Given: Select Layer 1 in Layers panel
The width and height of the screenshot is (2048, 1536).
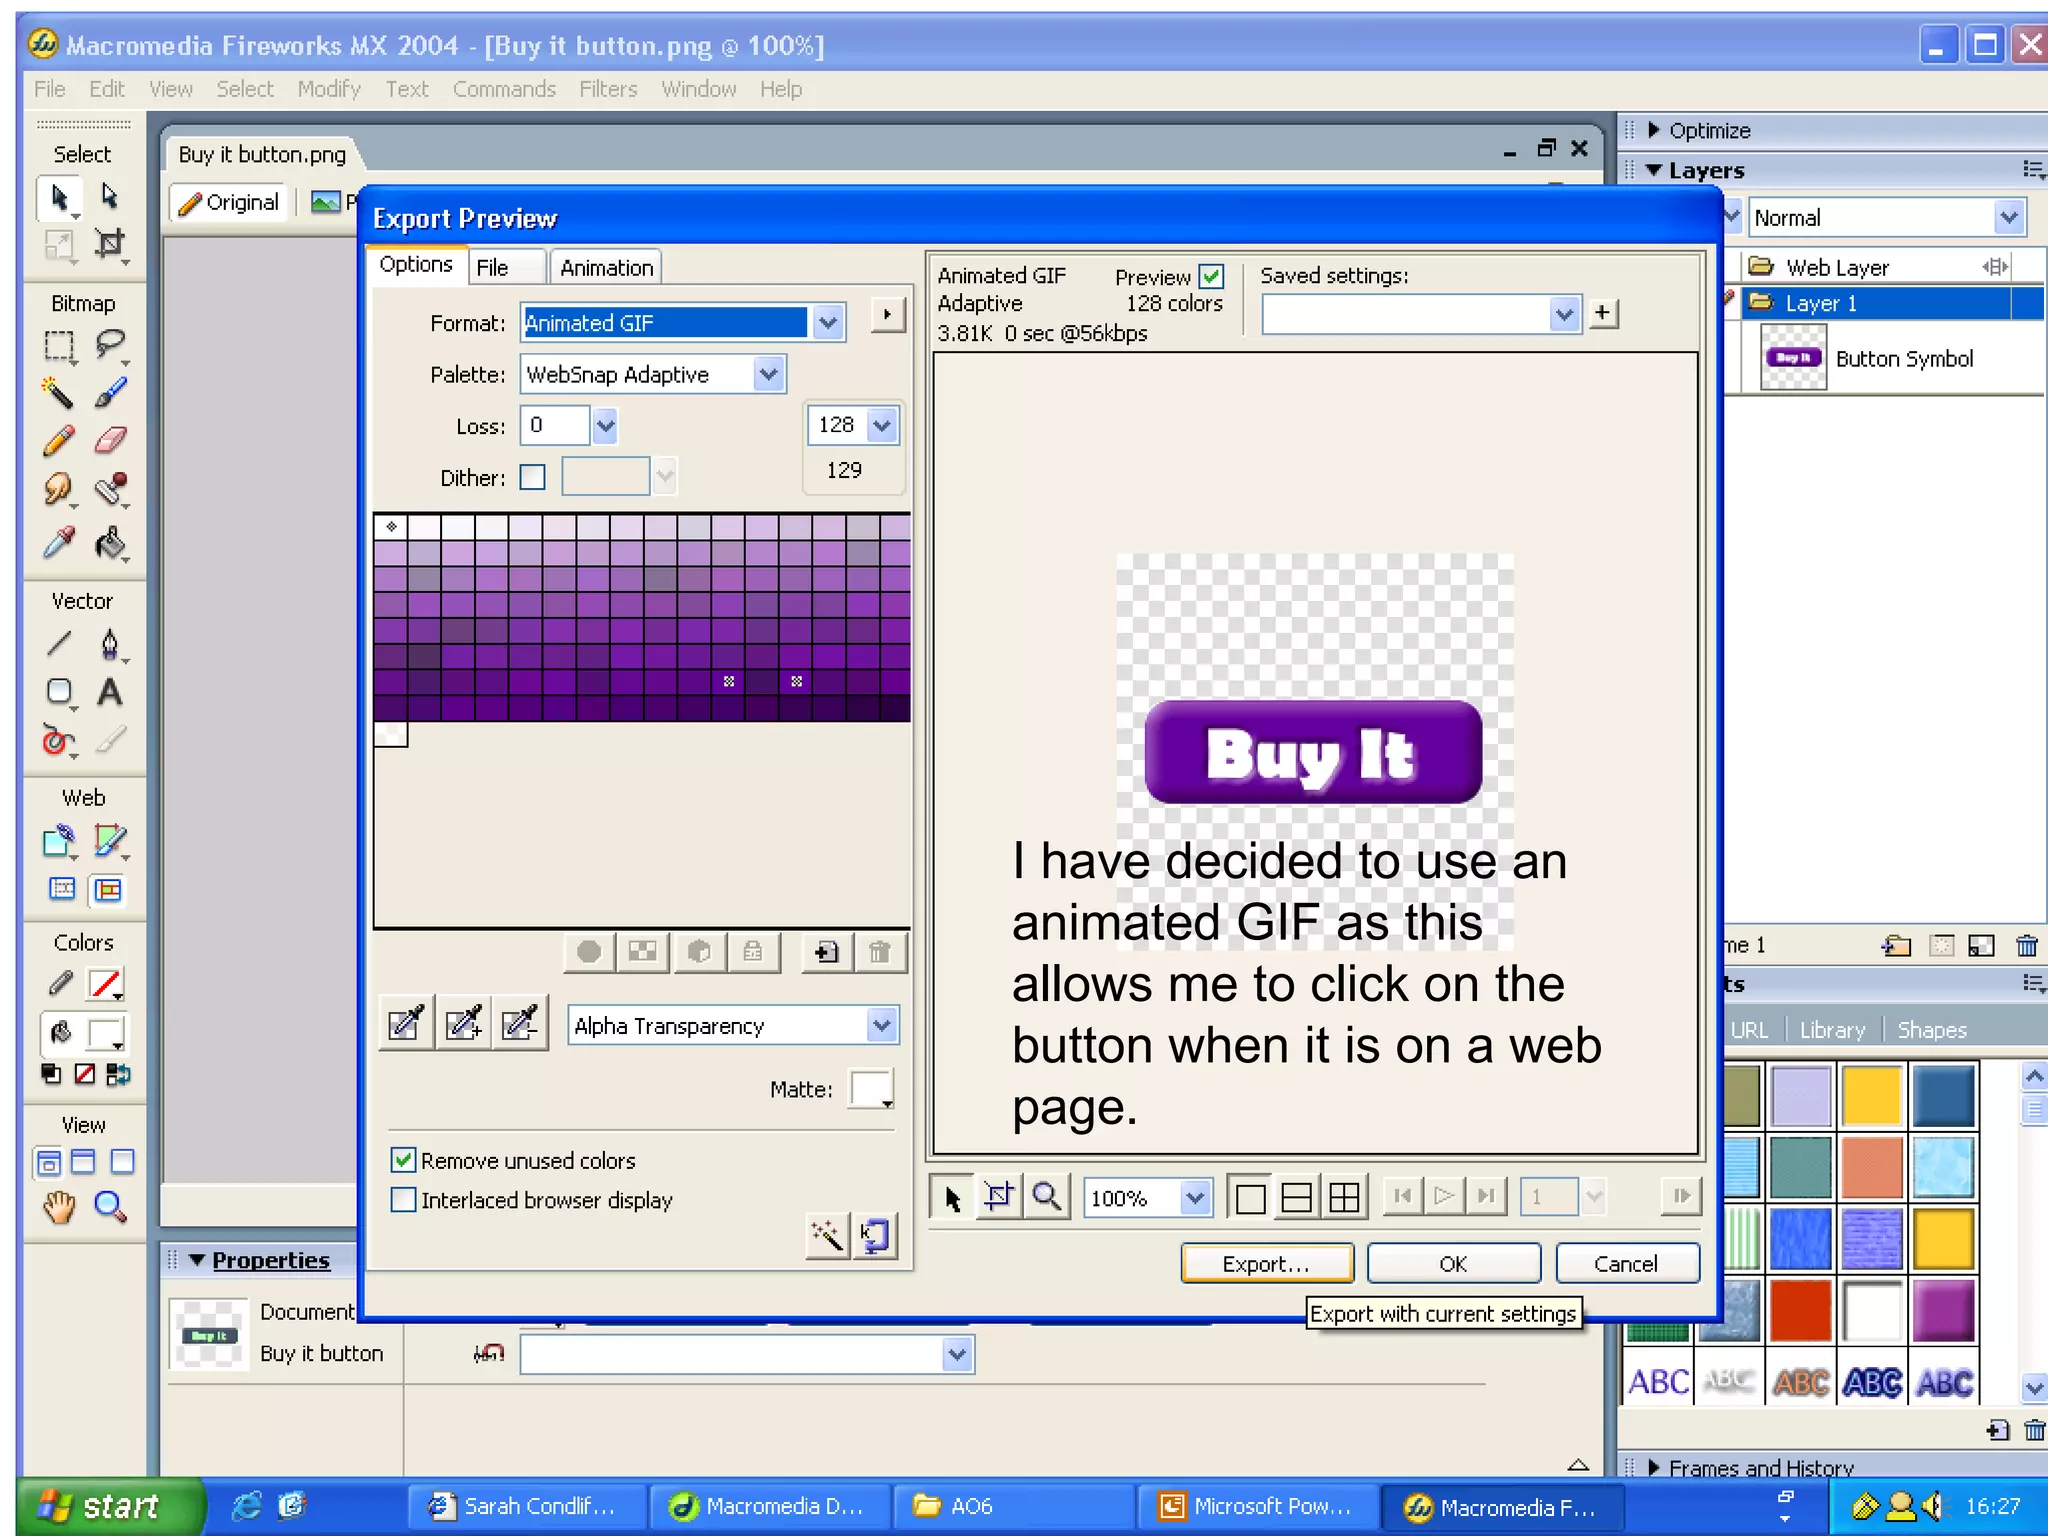Looking at the screenshot, I should [x=1892, y=303].
